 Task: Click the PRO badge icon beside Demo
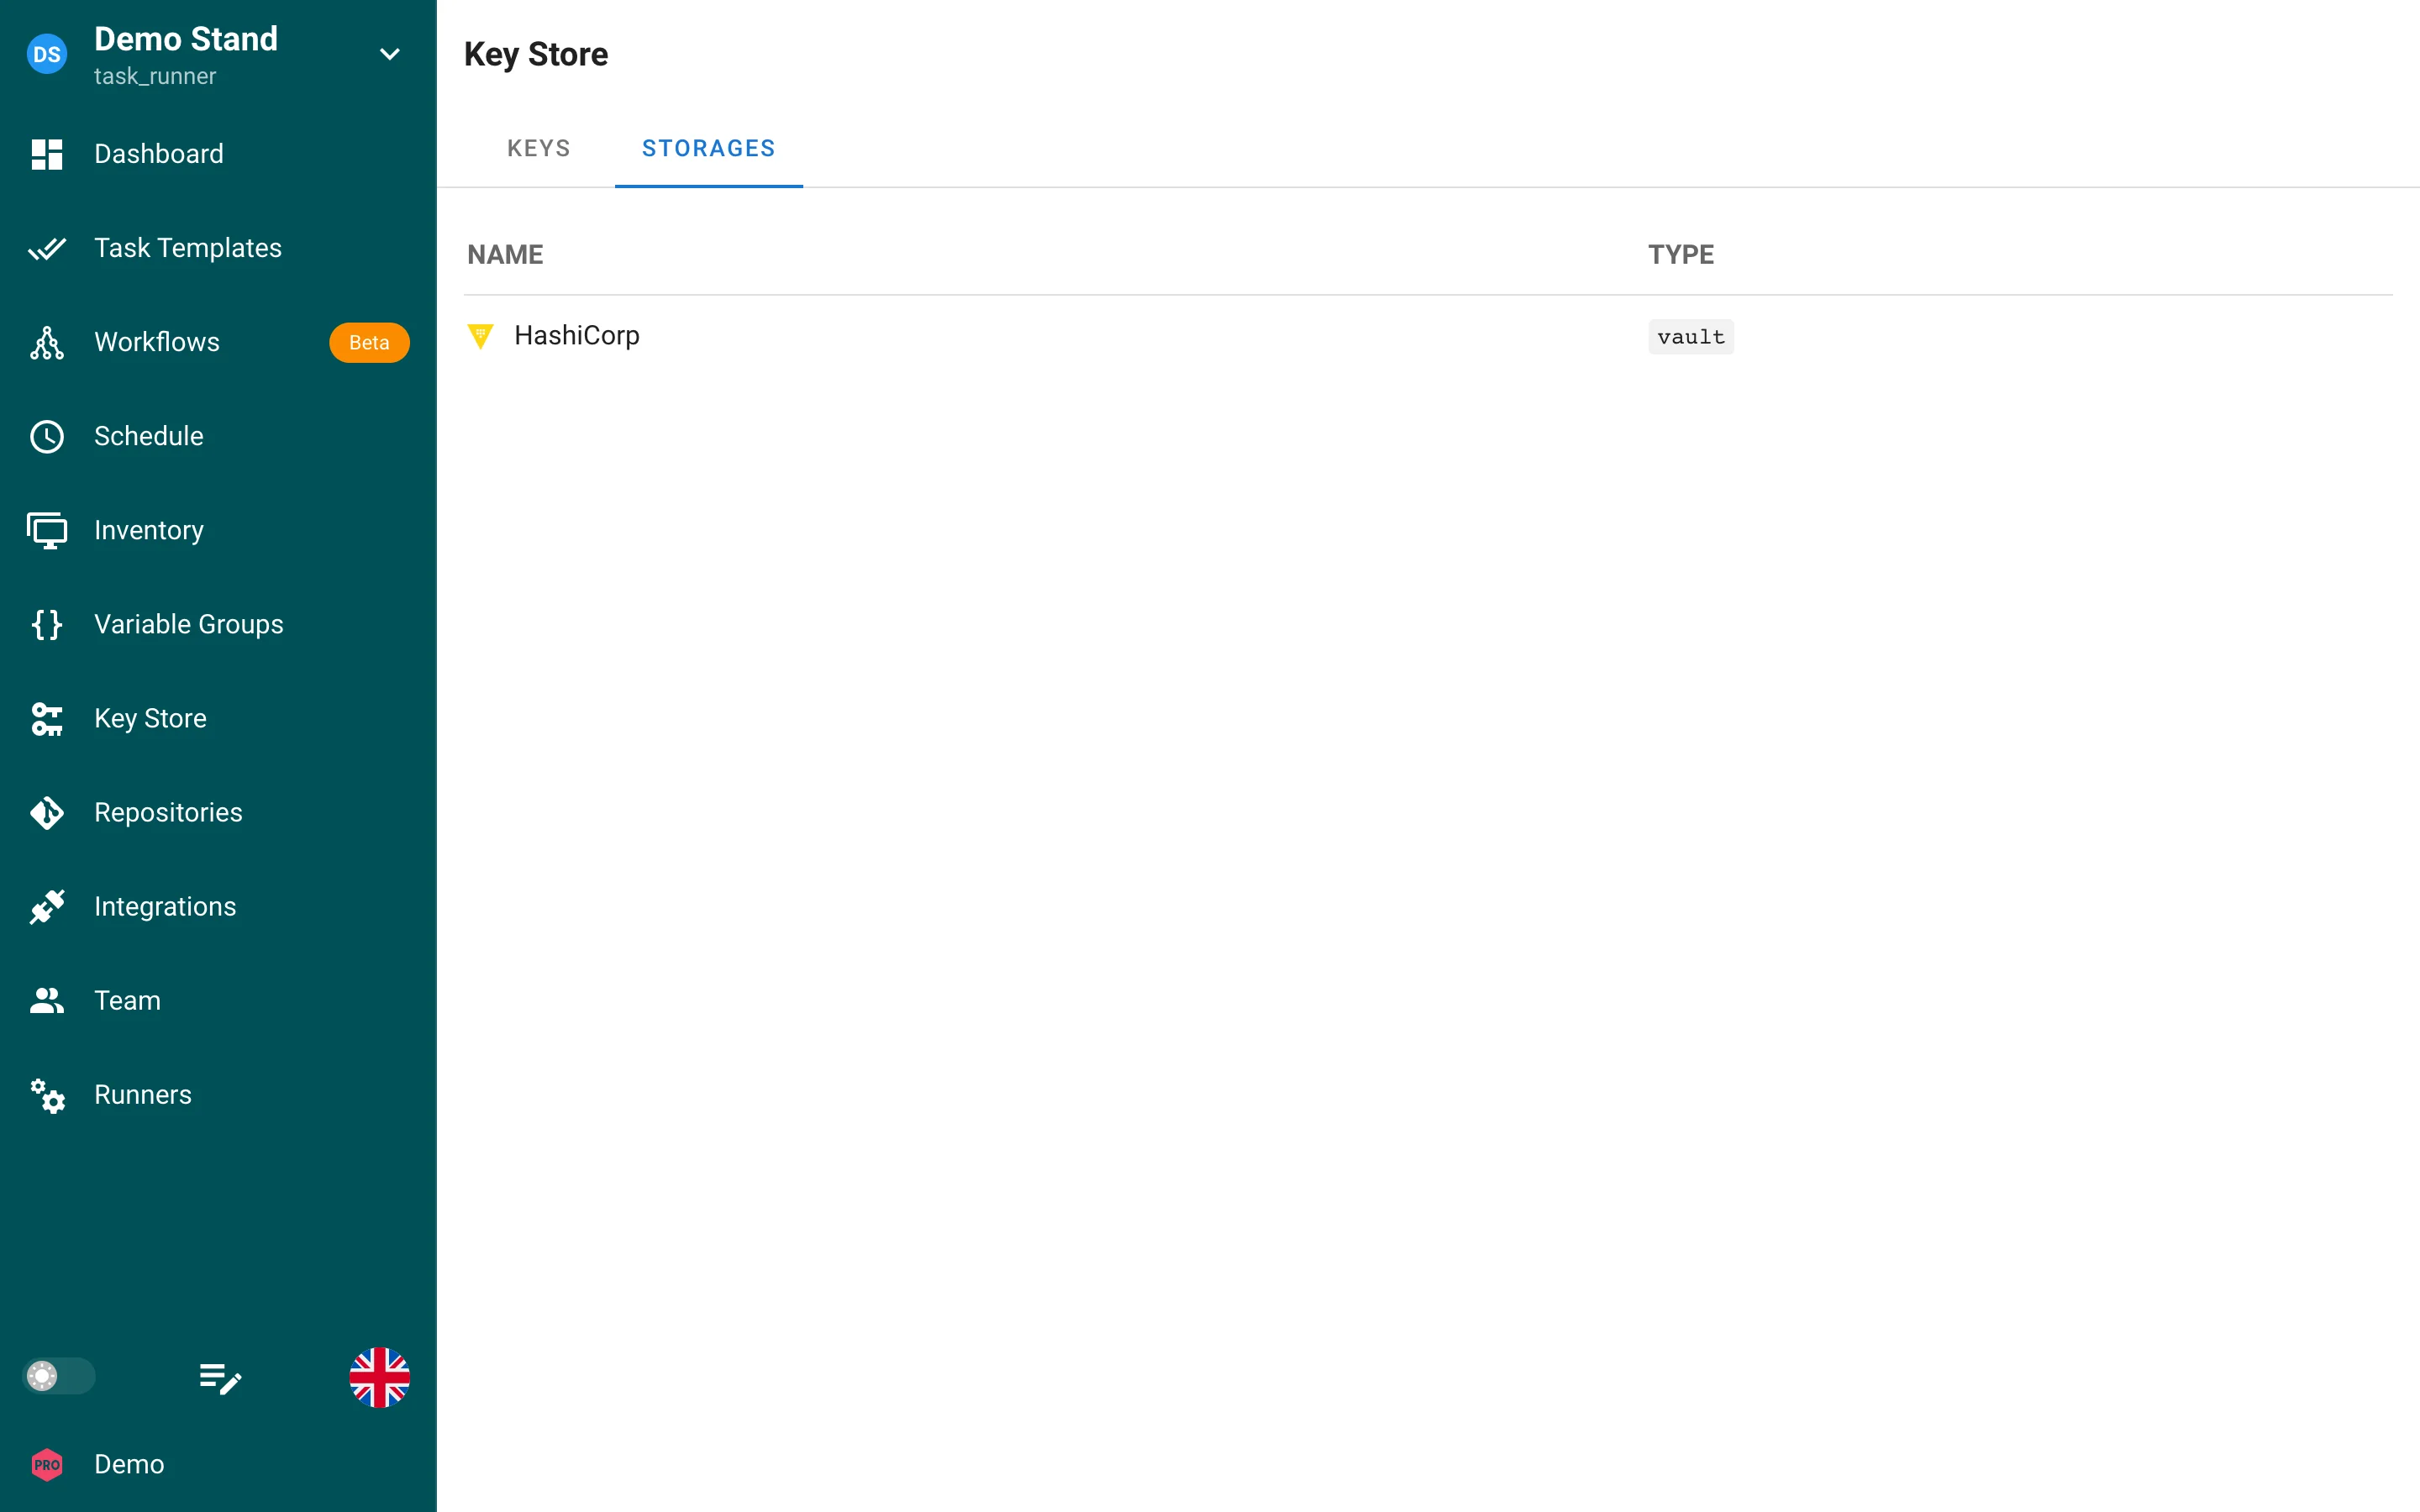point(47,1465)
